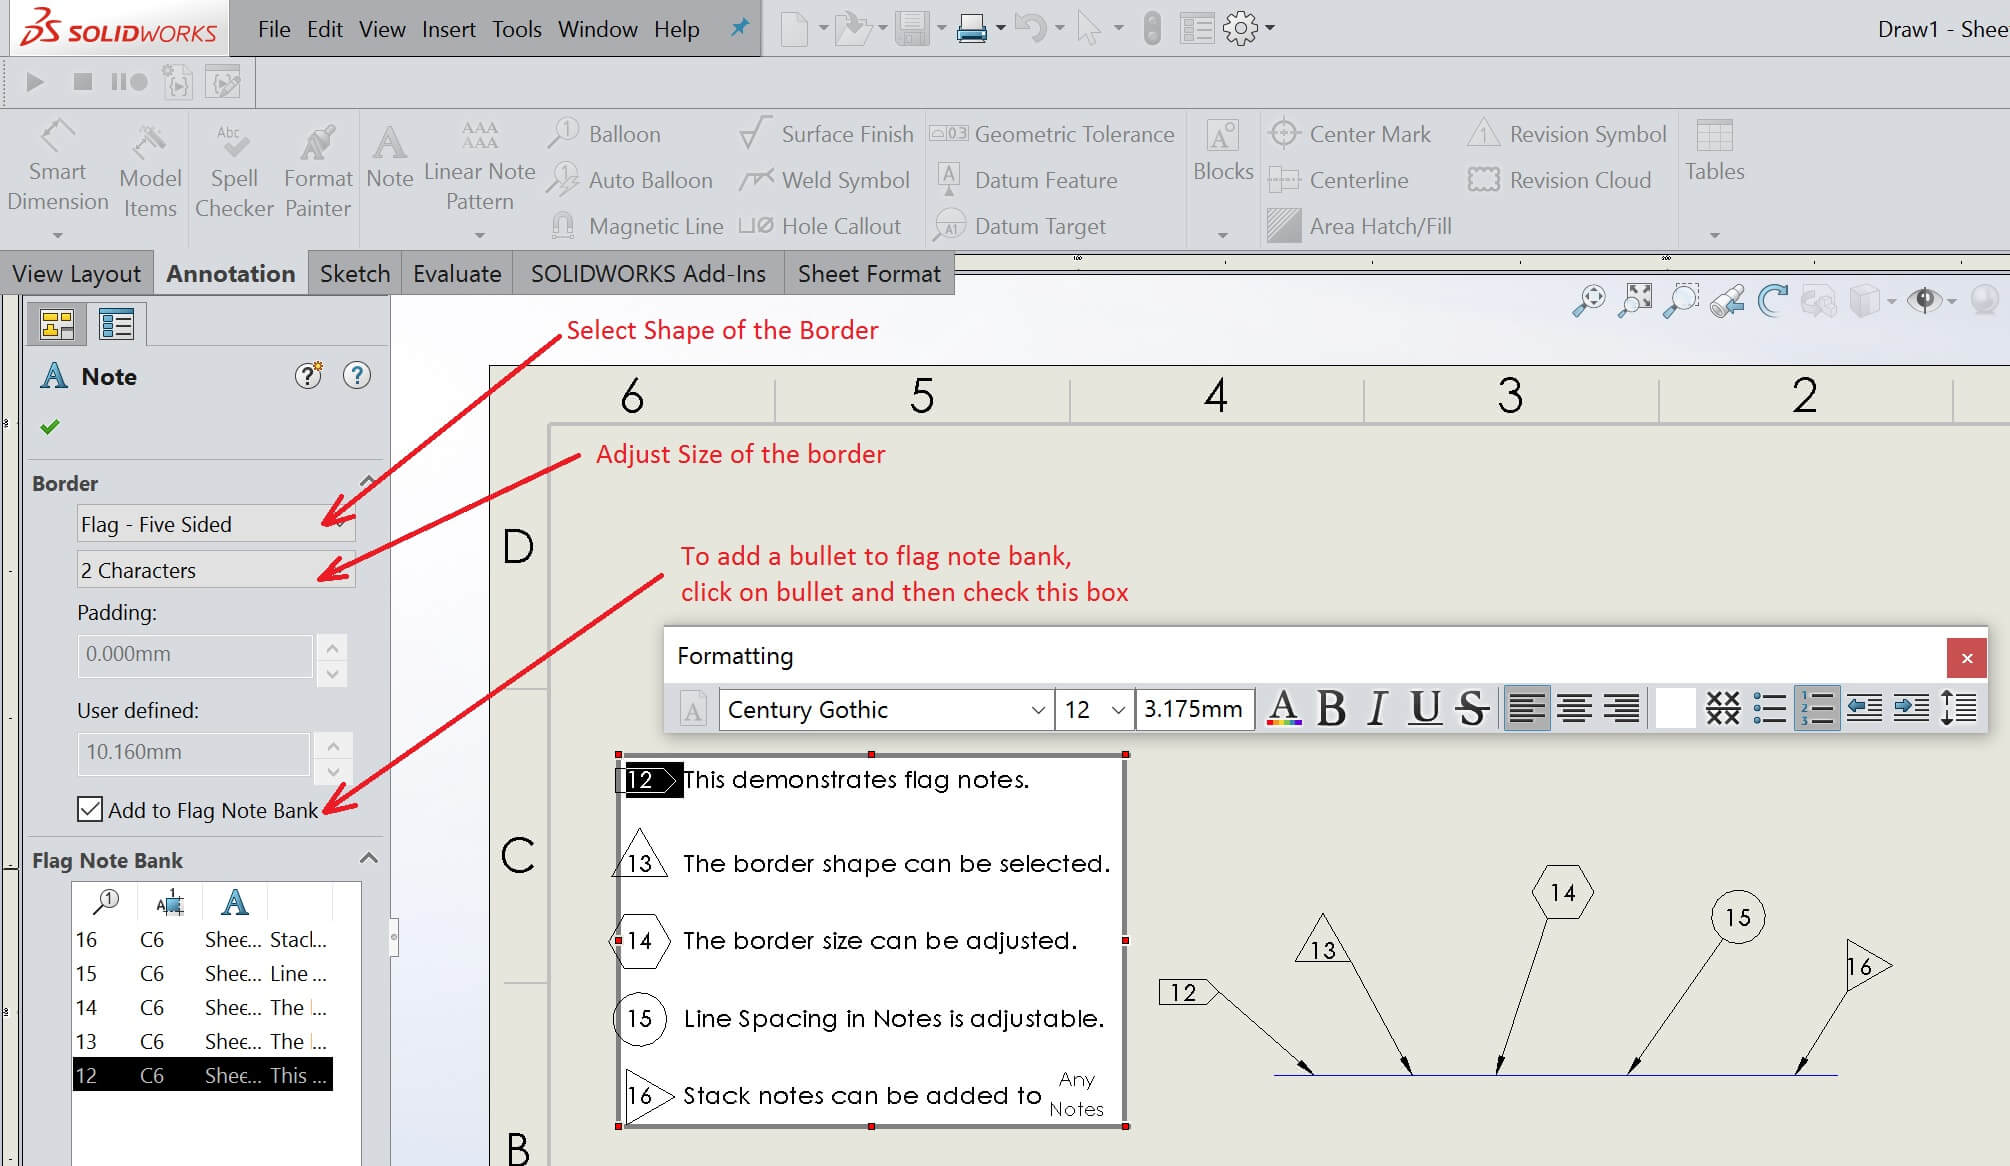The width and height of the screenshot is (2010, 1166).
Task: Open the Century Gothic font dropdown
Action: (1038, 710)
